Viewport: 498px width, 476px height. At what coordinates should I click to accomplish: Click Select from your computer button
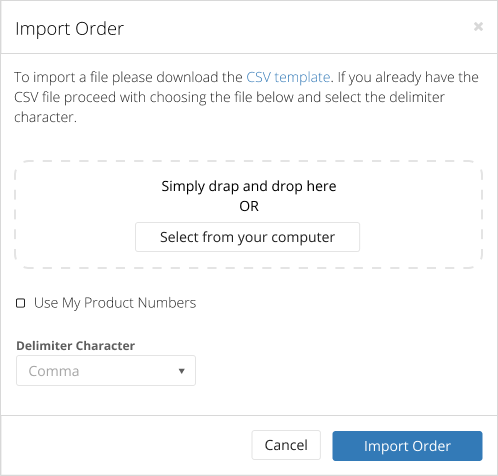(247, 237)
